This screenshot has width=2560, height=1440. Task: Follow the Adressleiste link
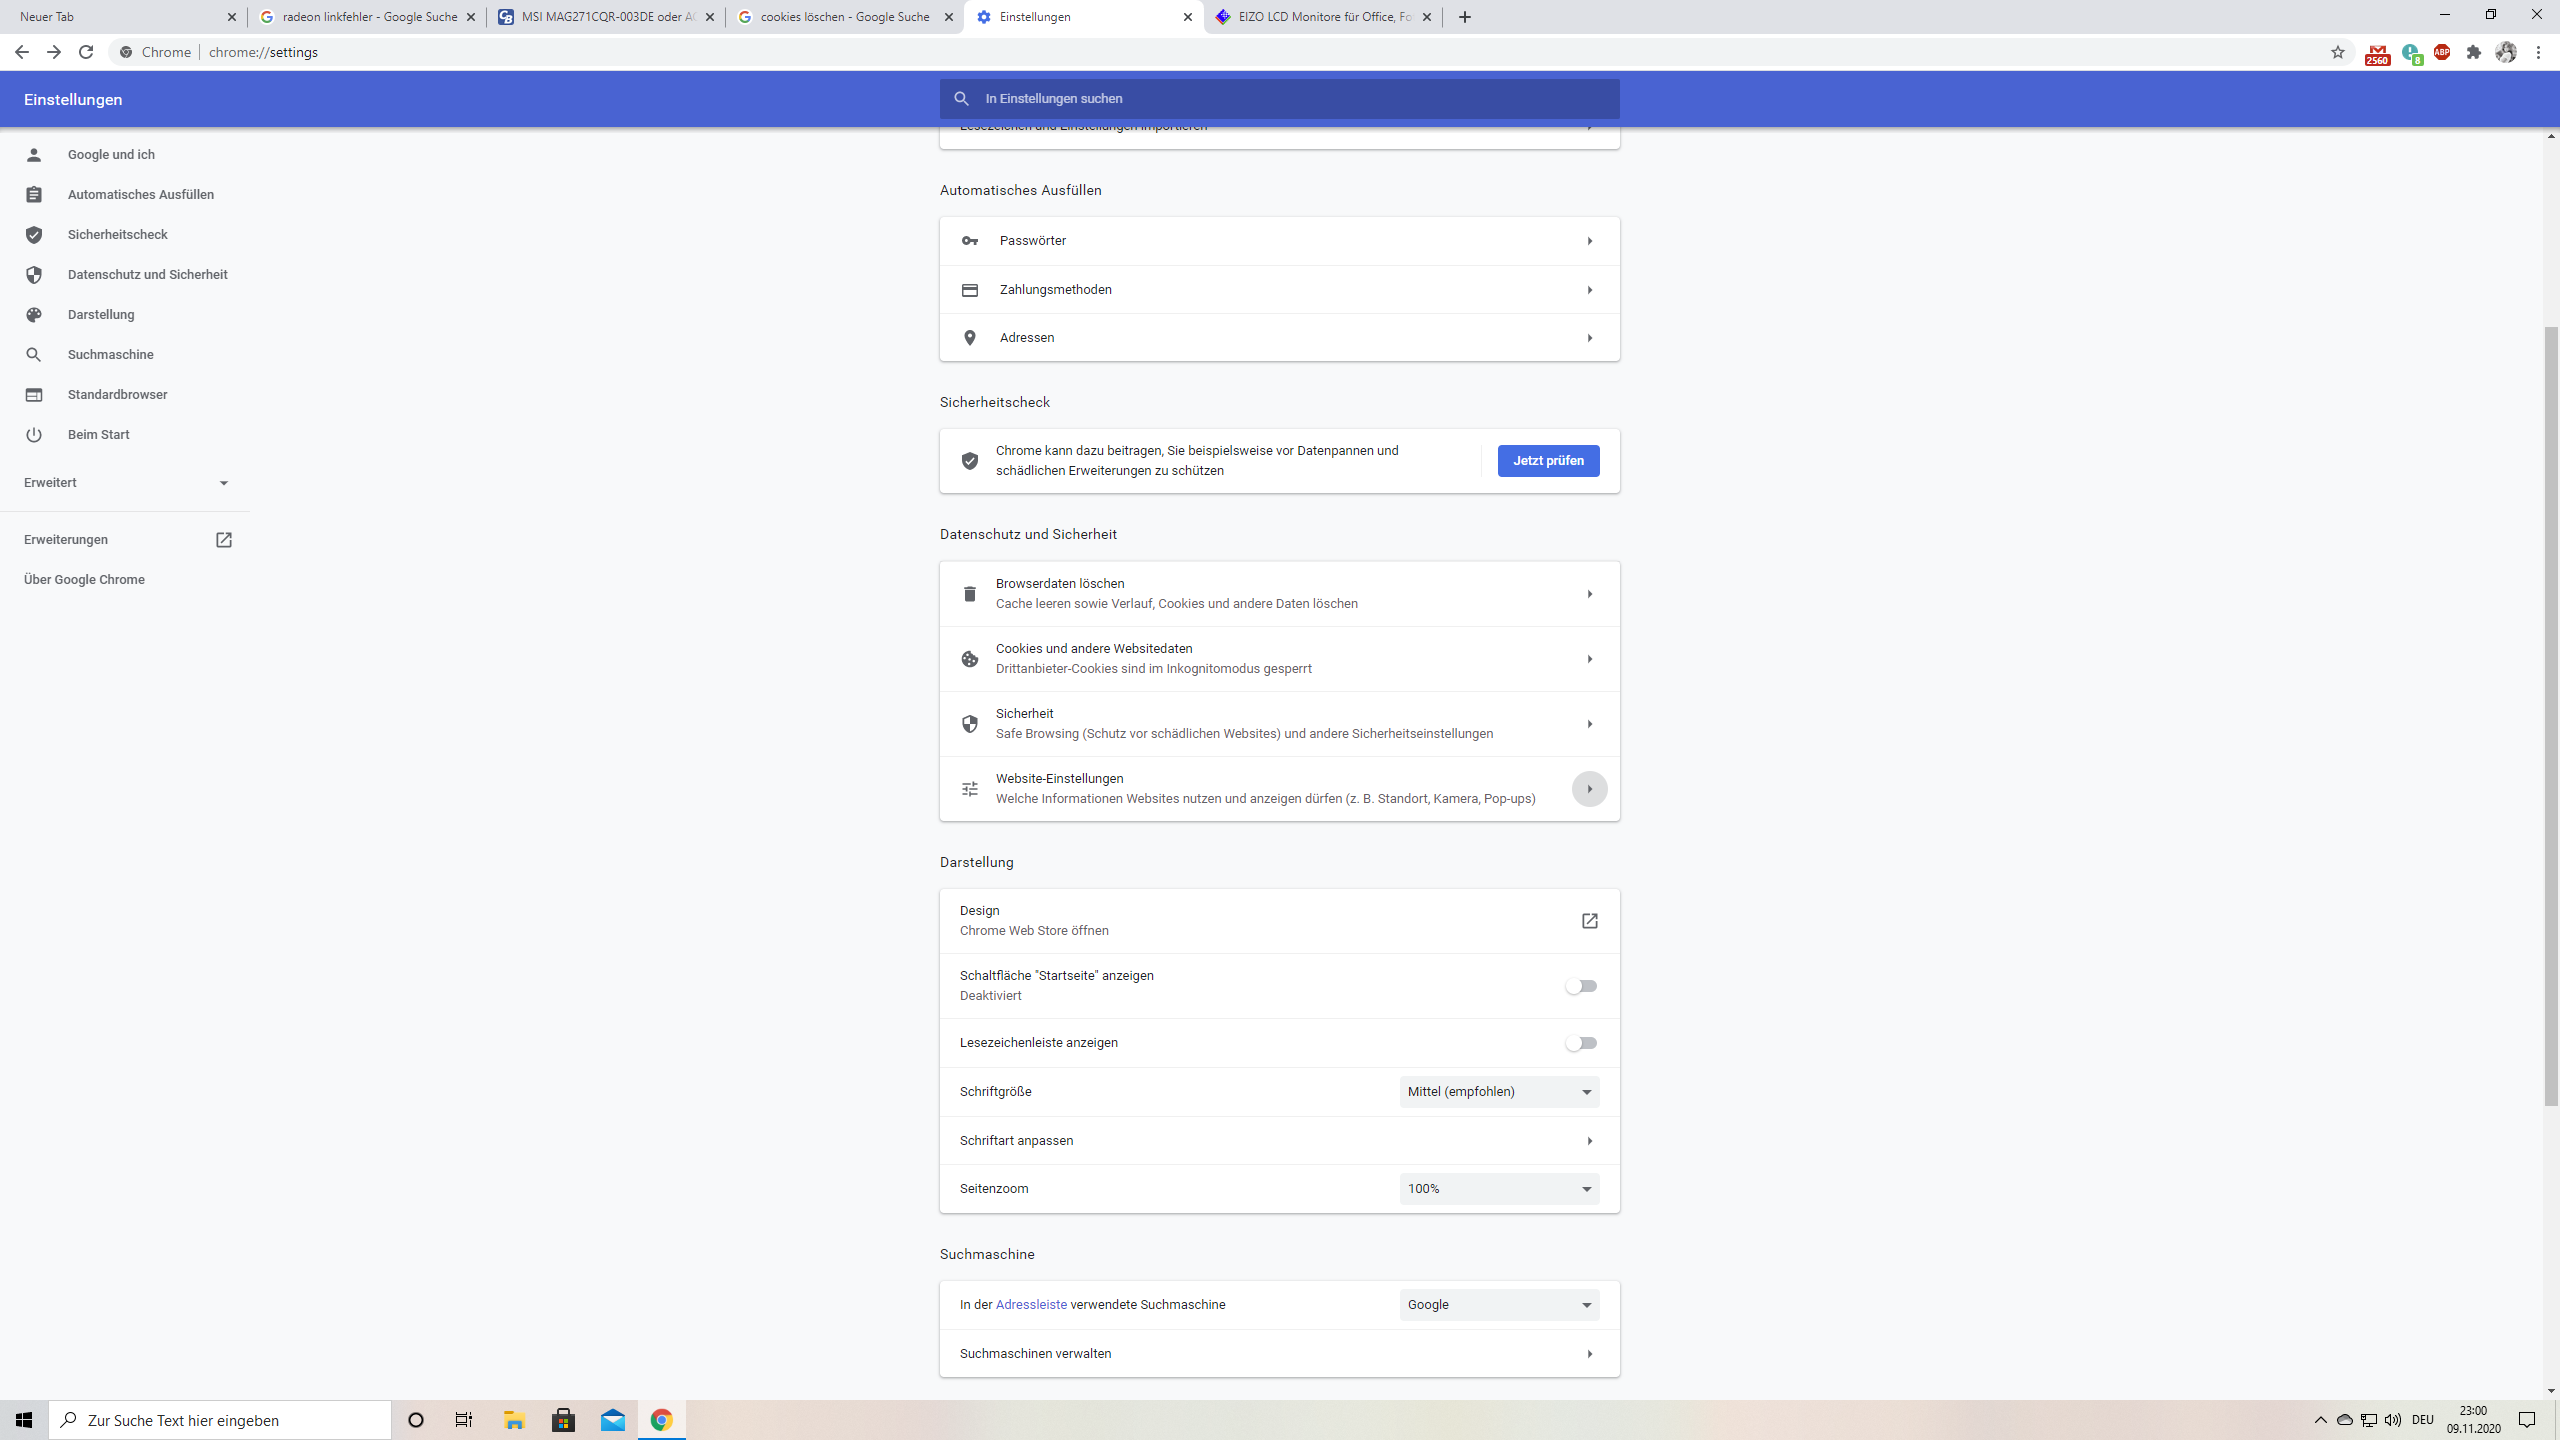point(1030,1305)
